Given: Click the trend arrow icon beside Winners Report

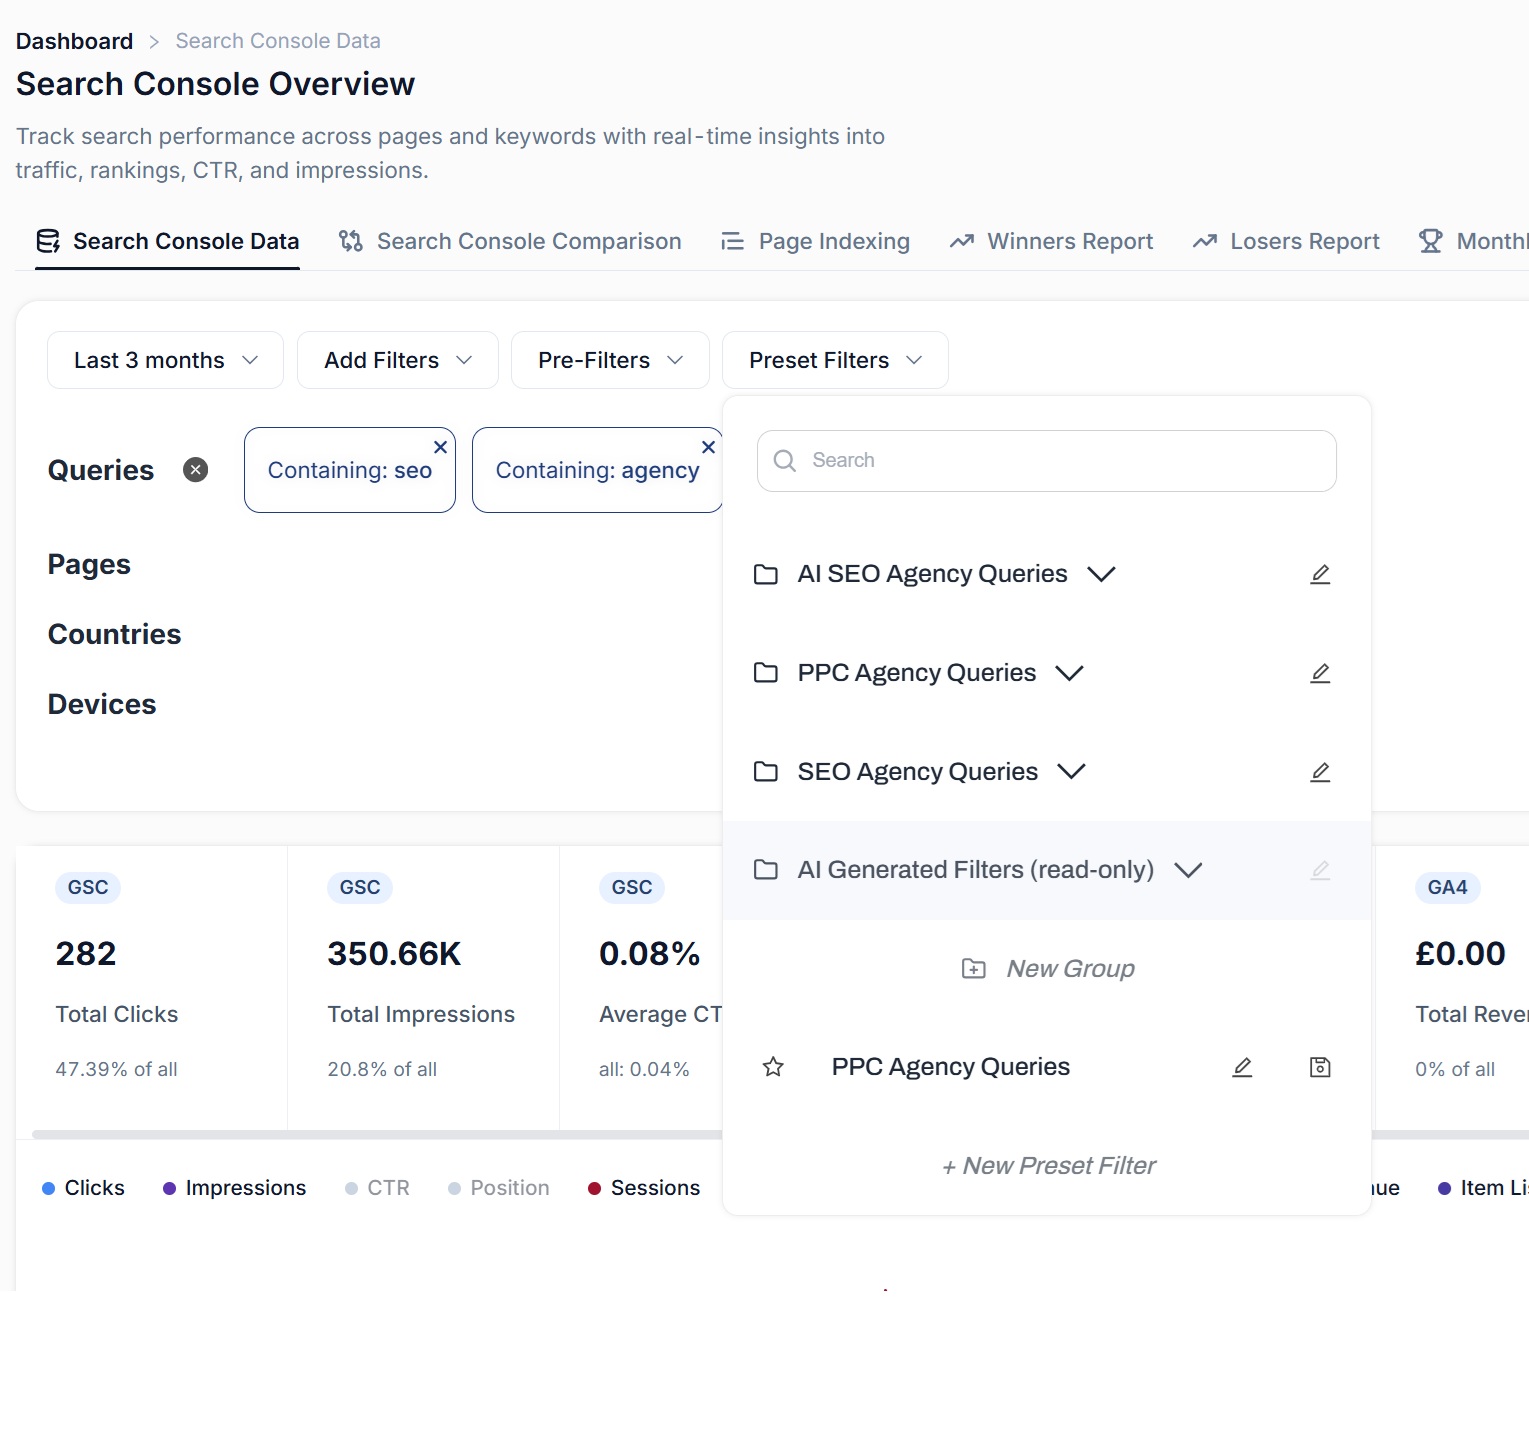Looking at the screenshot, I should tap(962, 241).
